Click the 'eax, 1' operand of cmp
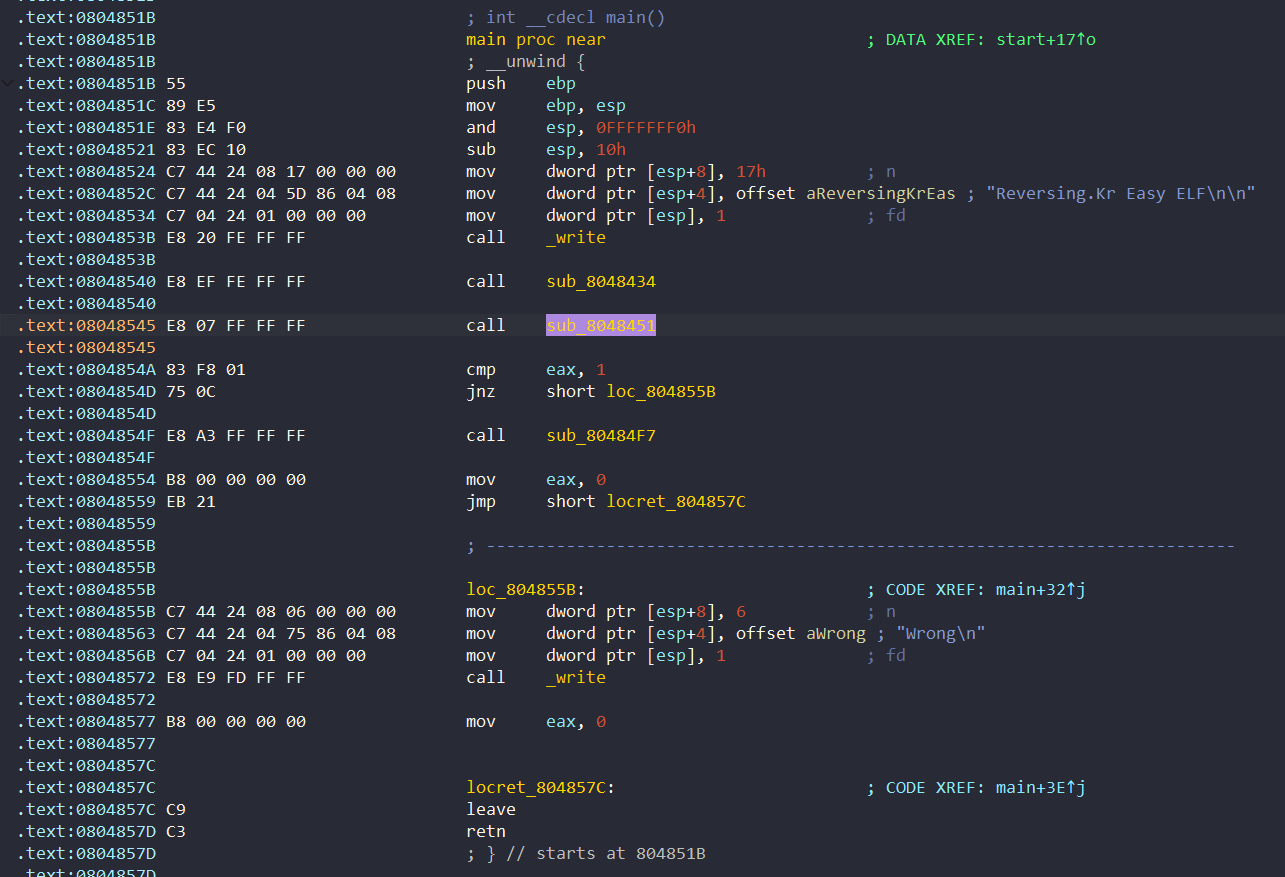The width and height of the screenshot is (1285, 877). point(576,369)
